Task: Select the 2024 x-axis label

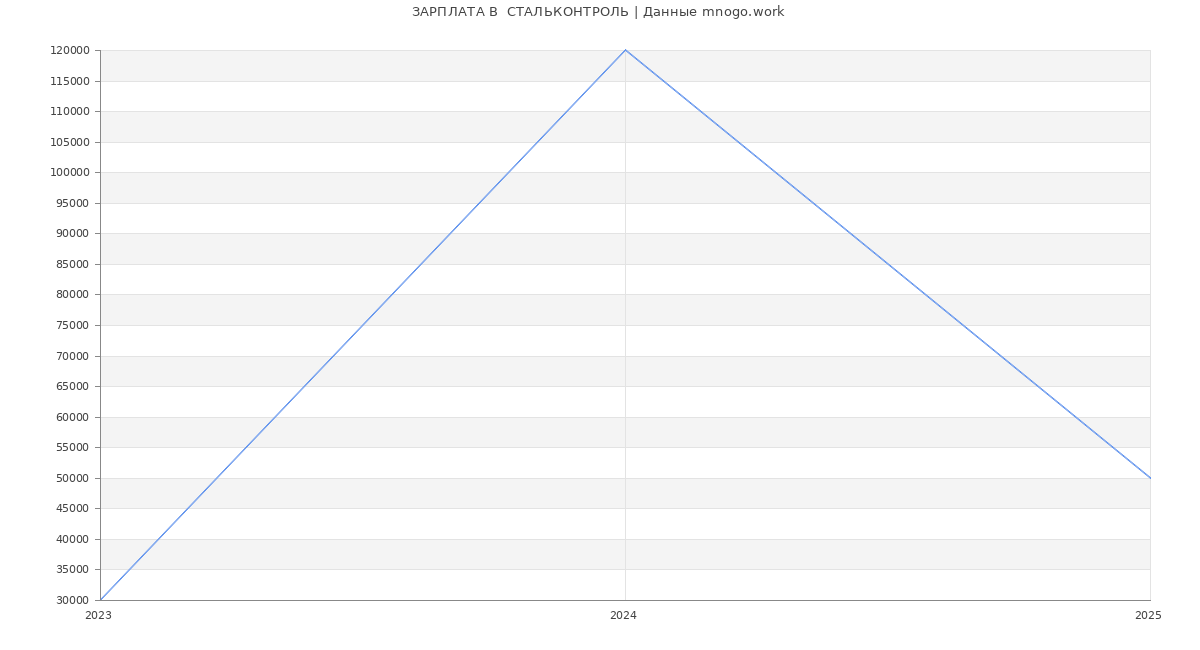Action: [x=623, y=616]
